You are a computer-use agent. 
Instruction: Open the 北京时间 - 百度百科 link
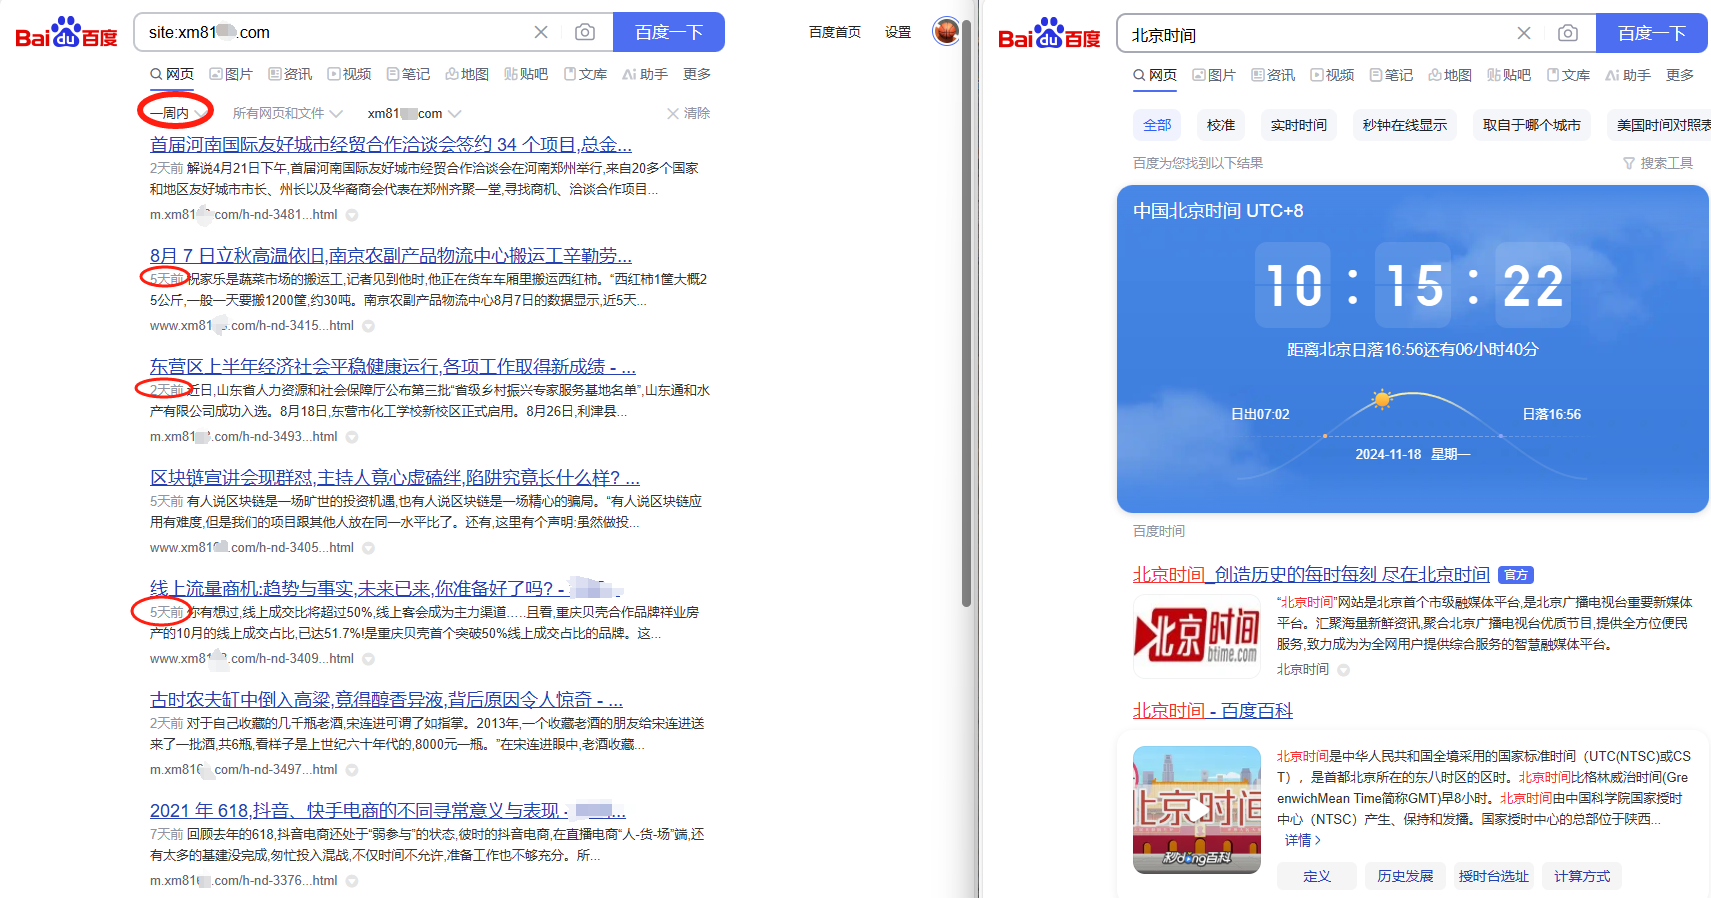point(1213,711)
